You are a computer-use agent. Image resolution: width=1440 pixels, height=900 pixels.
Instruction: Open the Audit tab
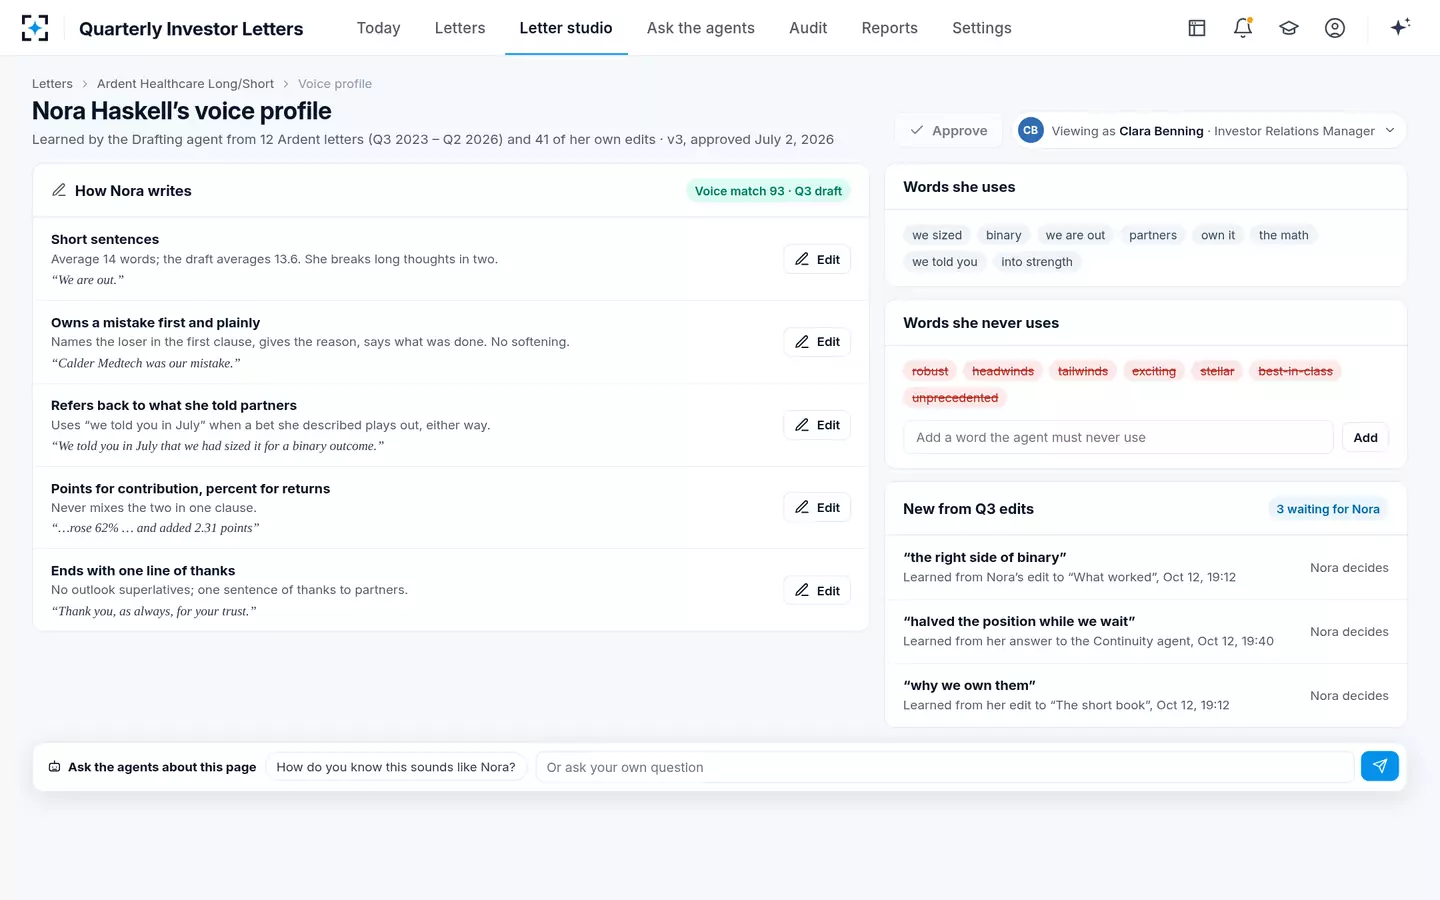tap(808, 28)
